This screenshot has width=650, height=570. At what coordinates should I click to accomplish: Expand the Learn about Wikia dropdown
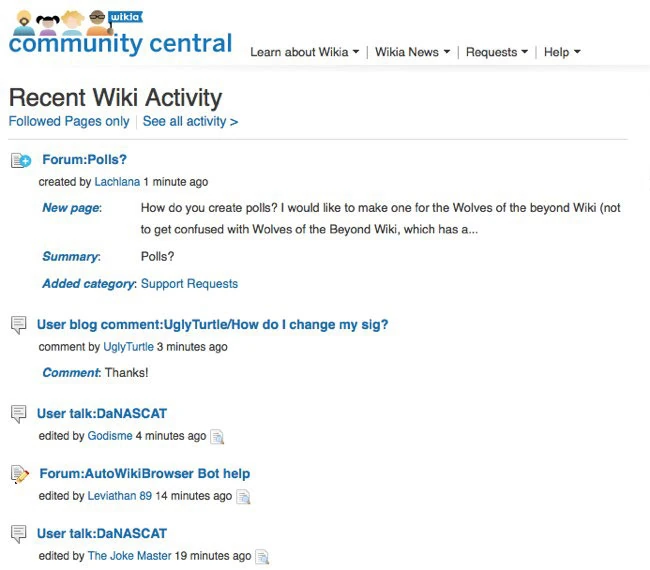304,52
